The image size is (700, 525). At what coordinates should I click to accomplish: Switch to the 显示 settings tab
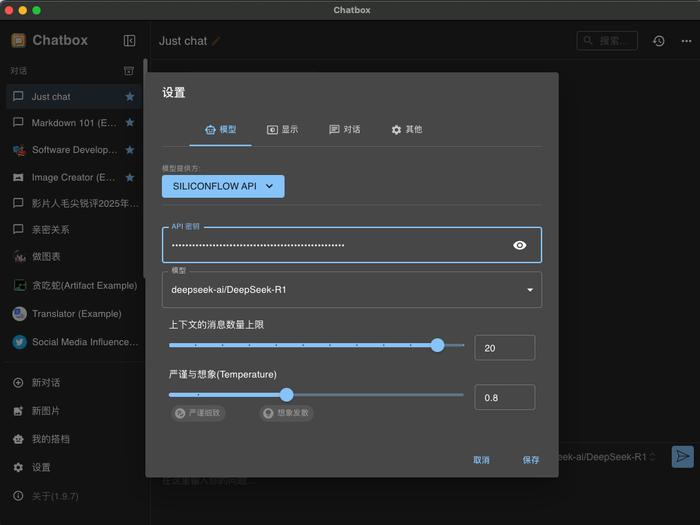click(282, 129)
